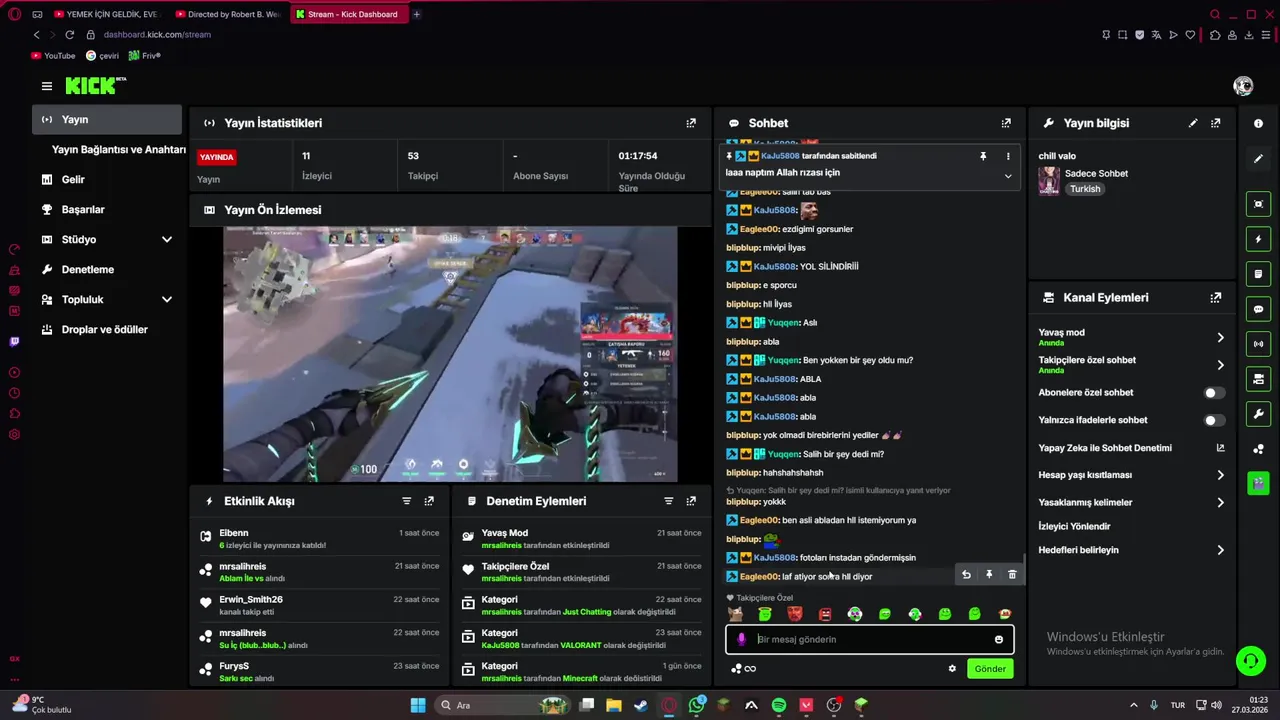This screenshot has height=720, width=1280.
Task: Open the YouTube bookmark
Action: point(53,56)
